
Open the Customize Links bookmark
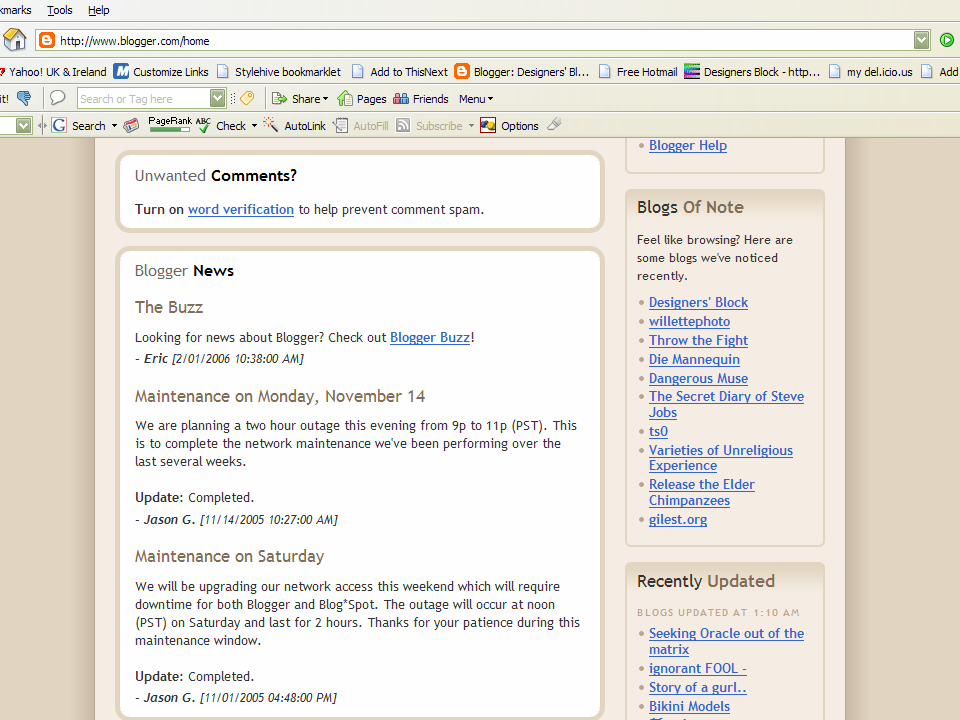click(x=161, y=72)
